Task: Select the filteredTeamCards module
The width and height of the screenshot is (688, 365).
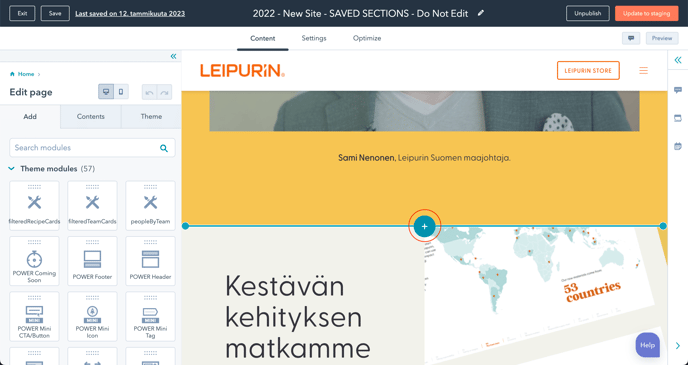Action: coord(92,206)
